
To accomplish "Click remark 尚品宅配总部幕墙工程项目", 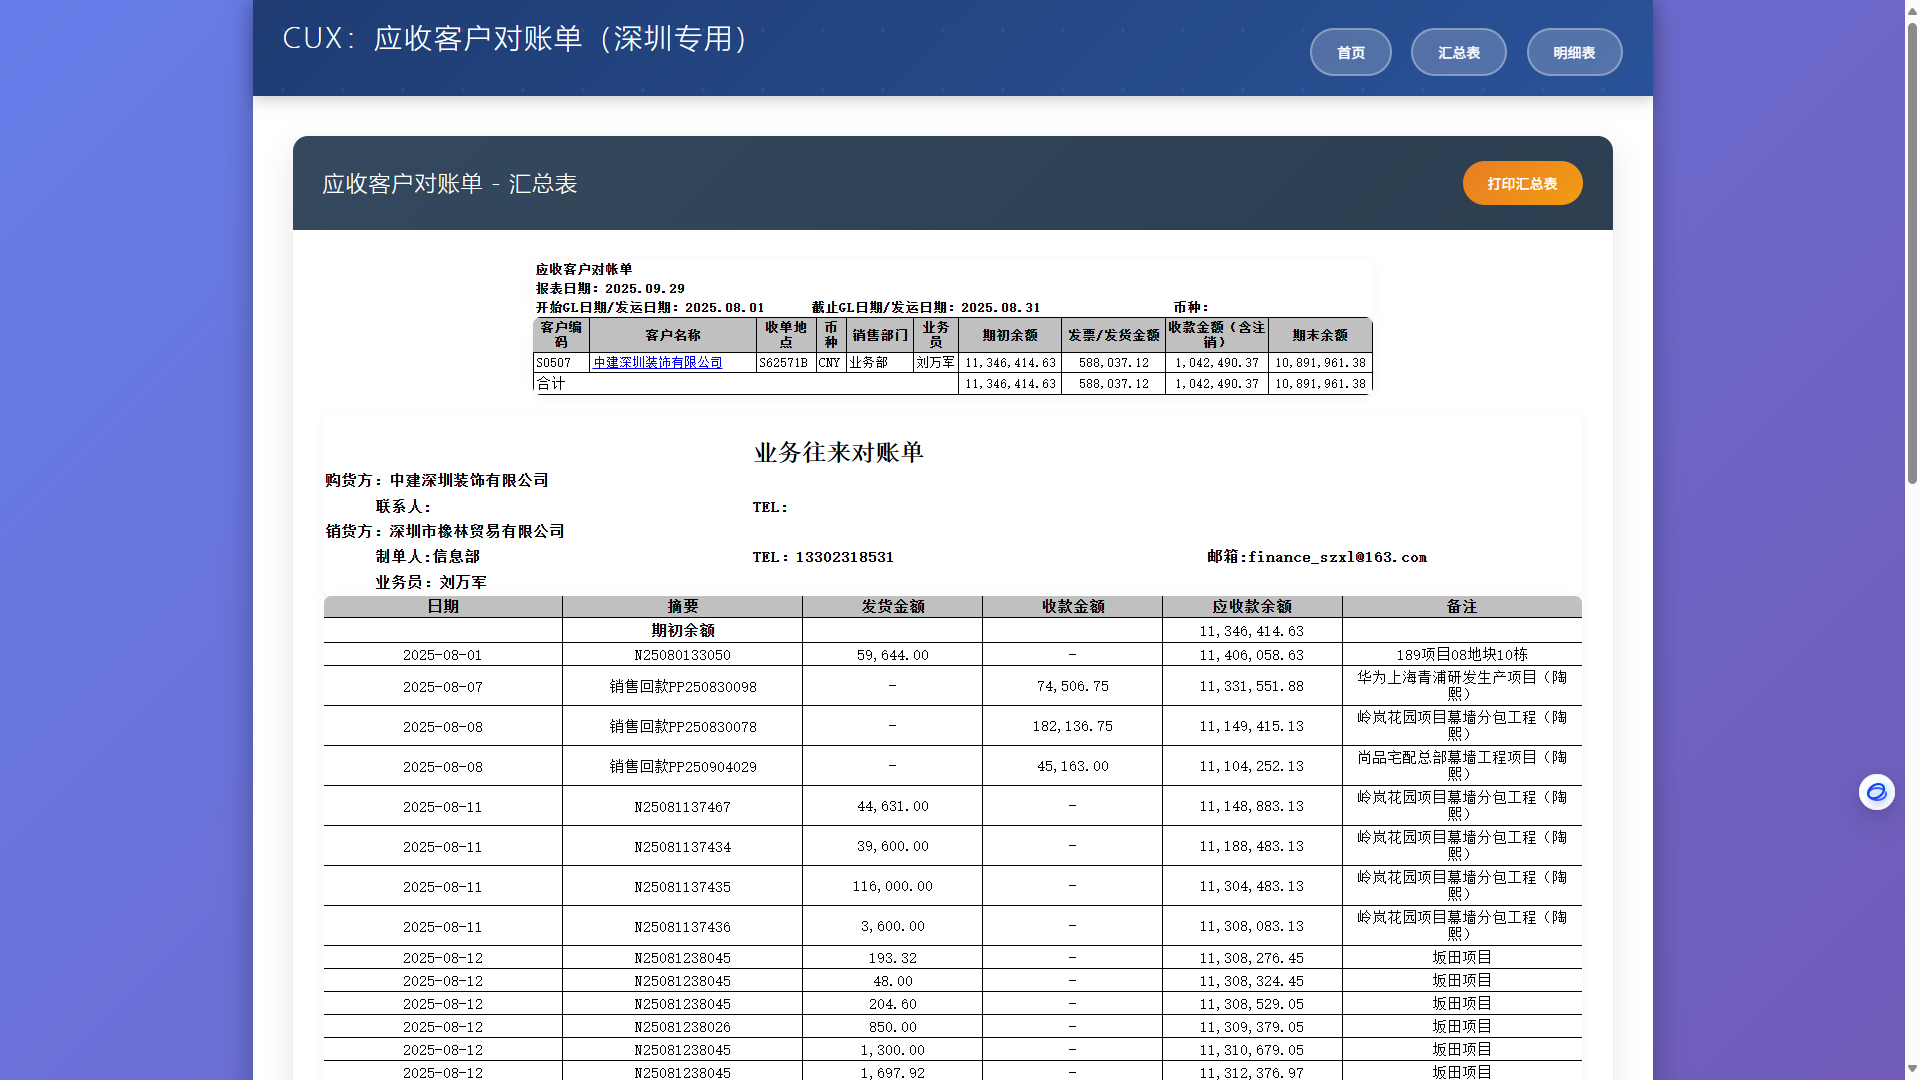I will (x=1462, y=766).
